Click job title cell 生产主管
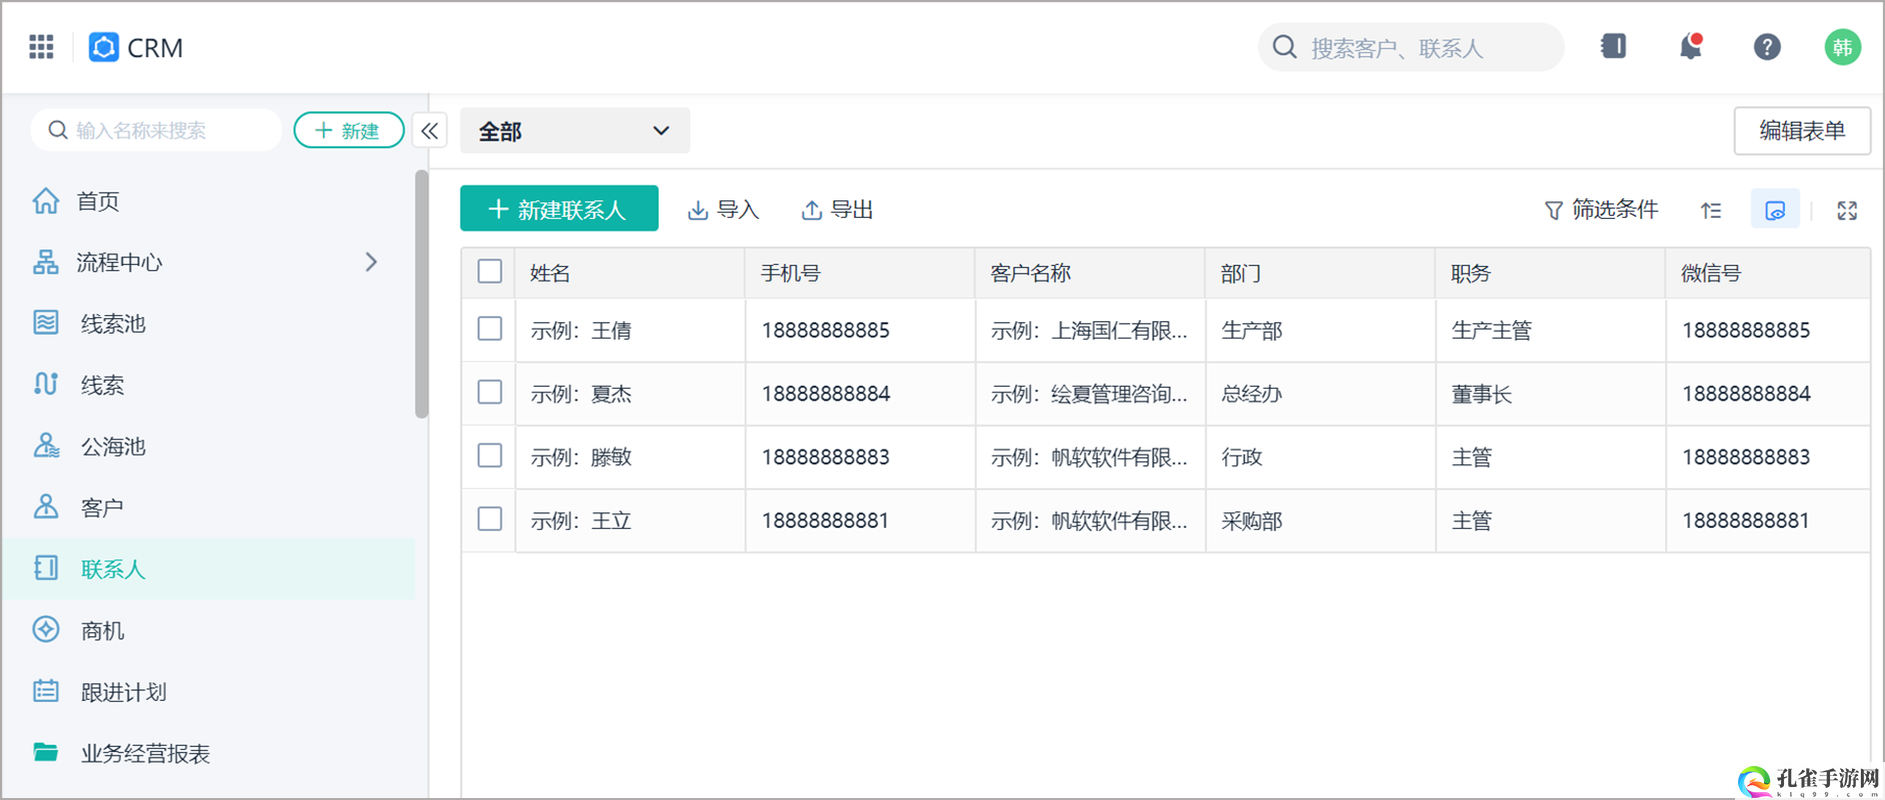 coord(1550,330)
